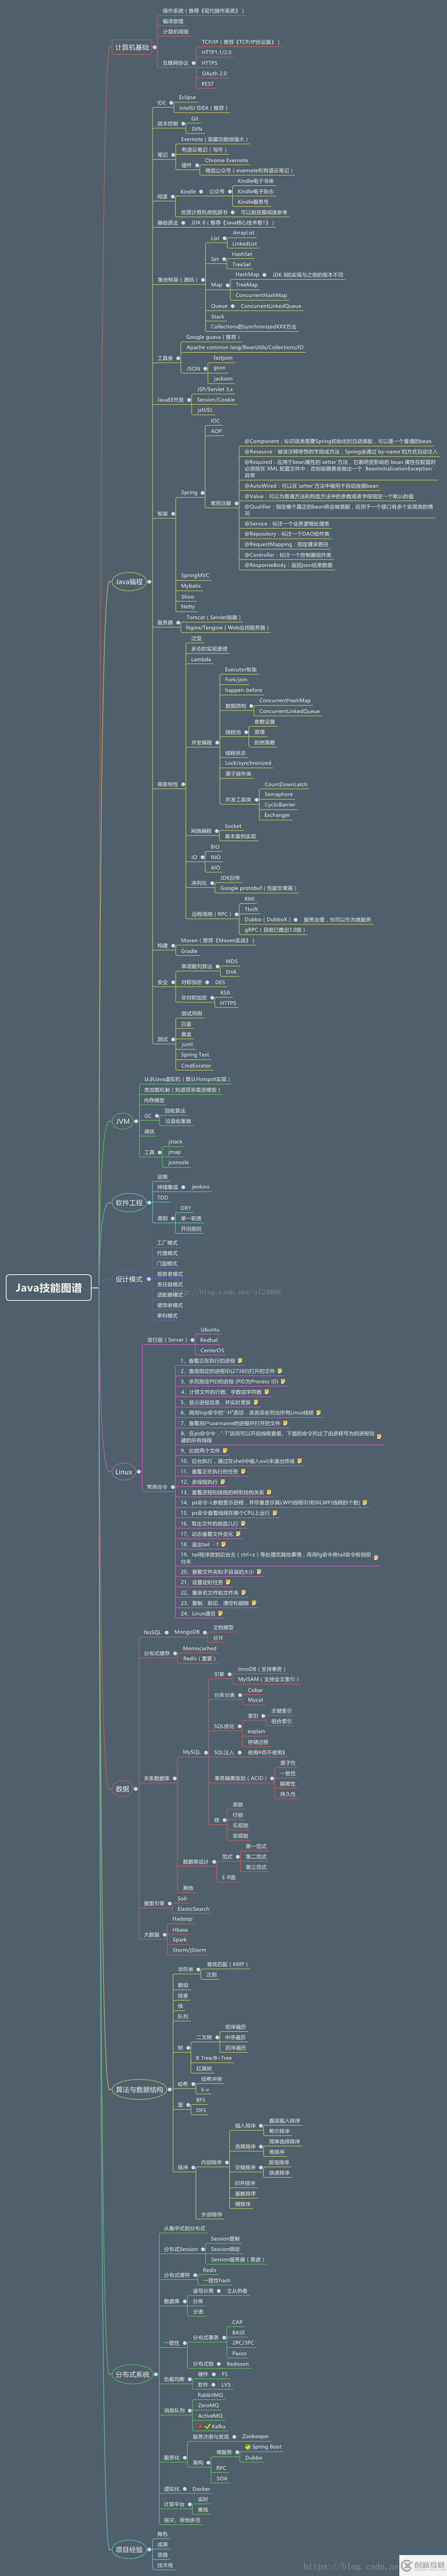Select the root node Java技能图谱
Screen dimensions: 447x2576
click(x=48, y=1288)
